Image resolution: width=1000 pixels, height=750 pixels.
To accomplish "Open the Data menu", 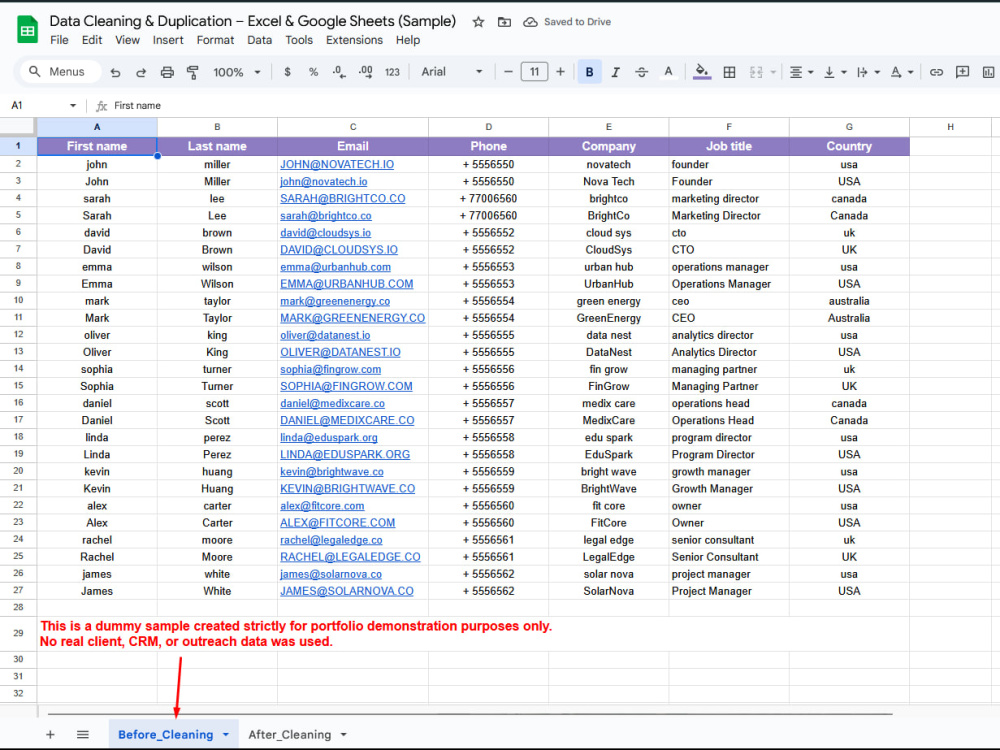I will click(x=260, y=40).
